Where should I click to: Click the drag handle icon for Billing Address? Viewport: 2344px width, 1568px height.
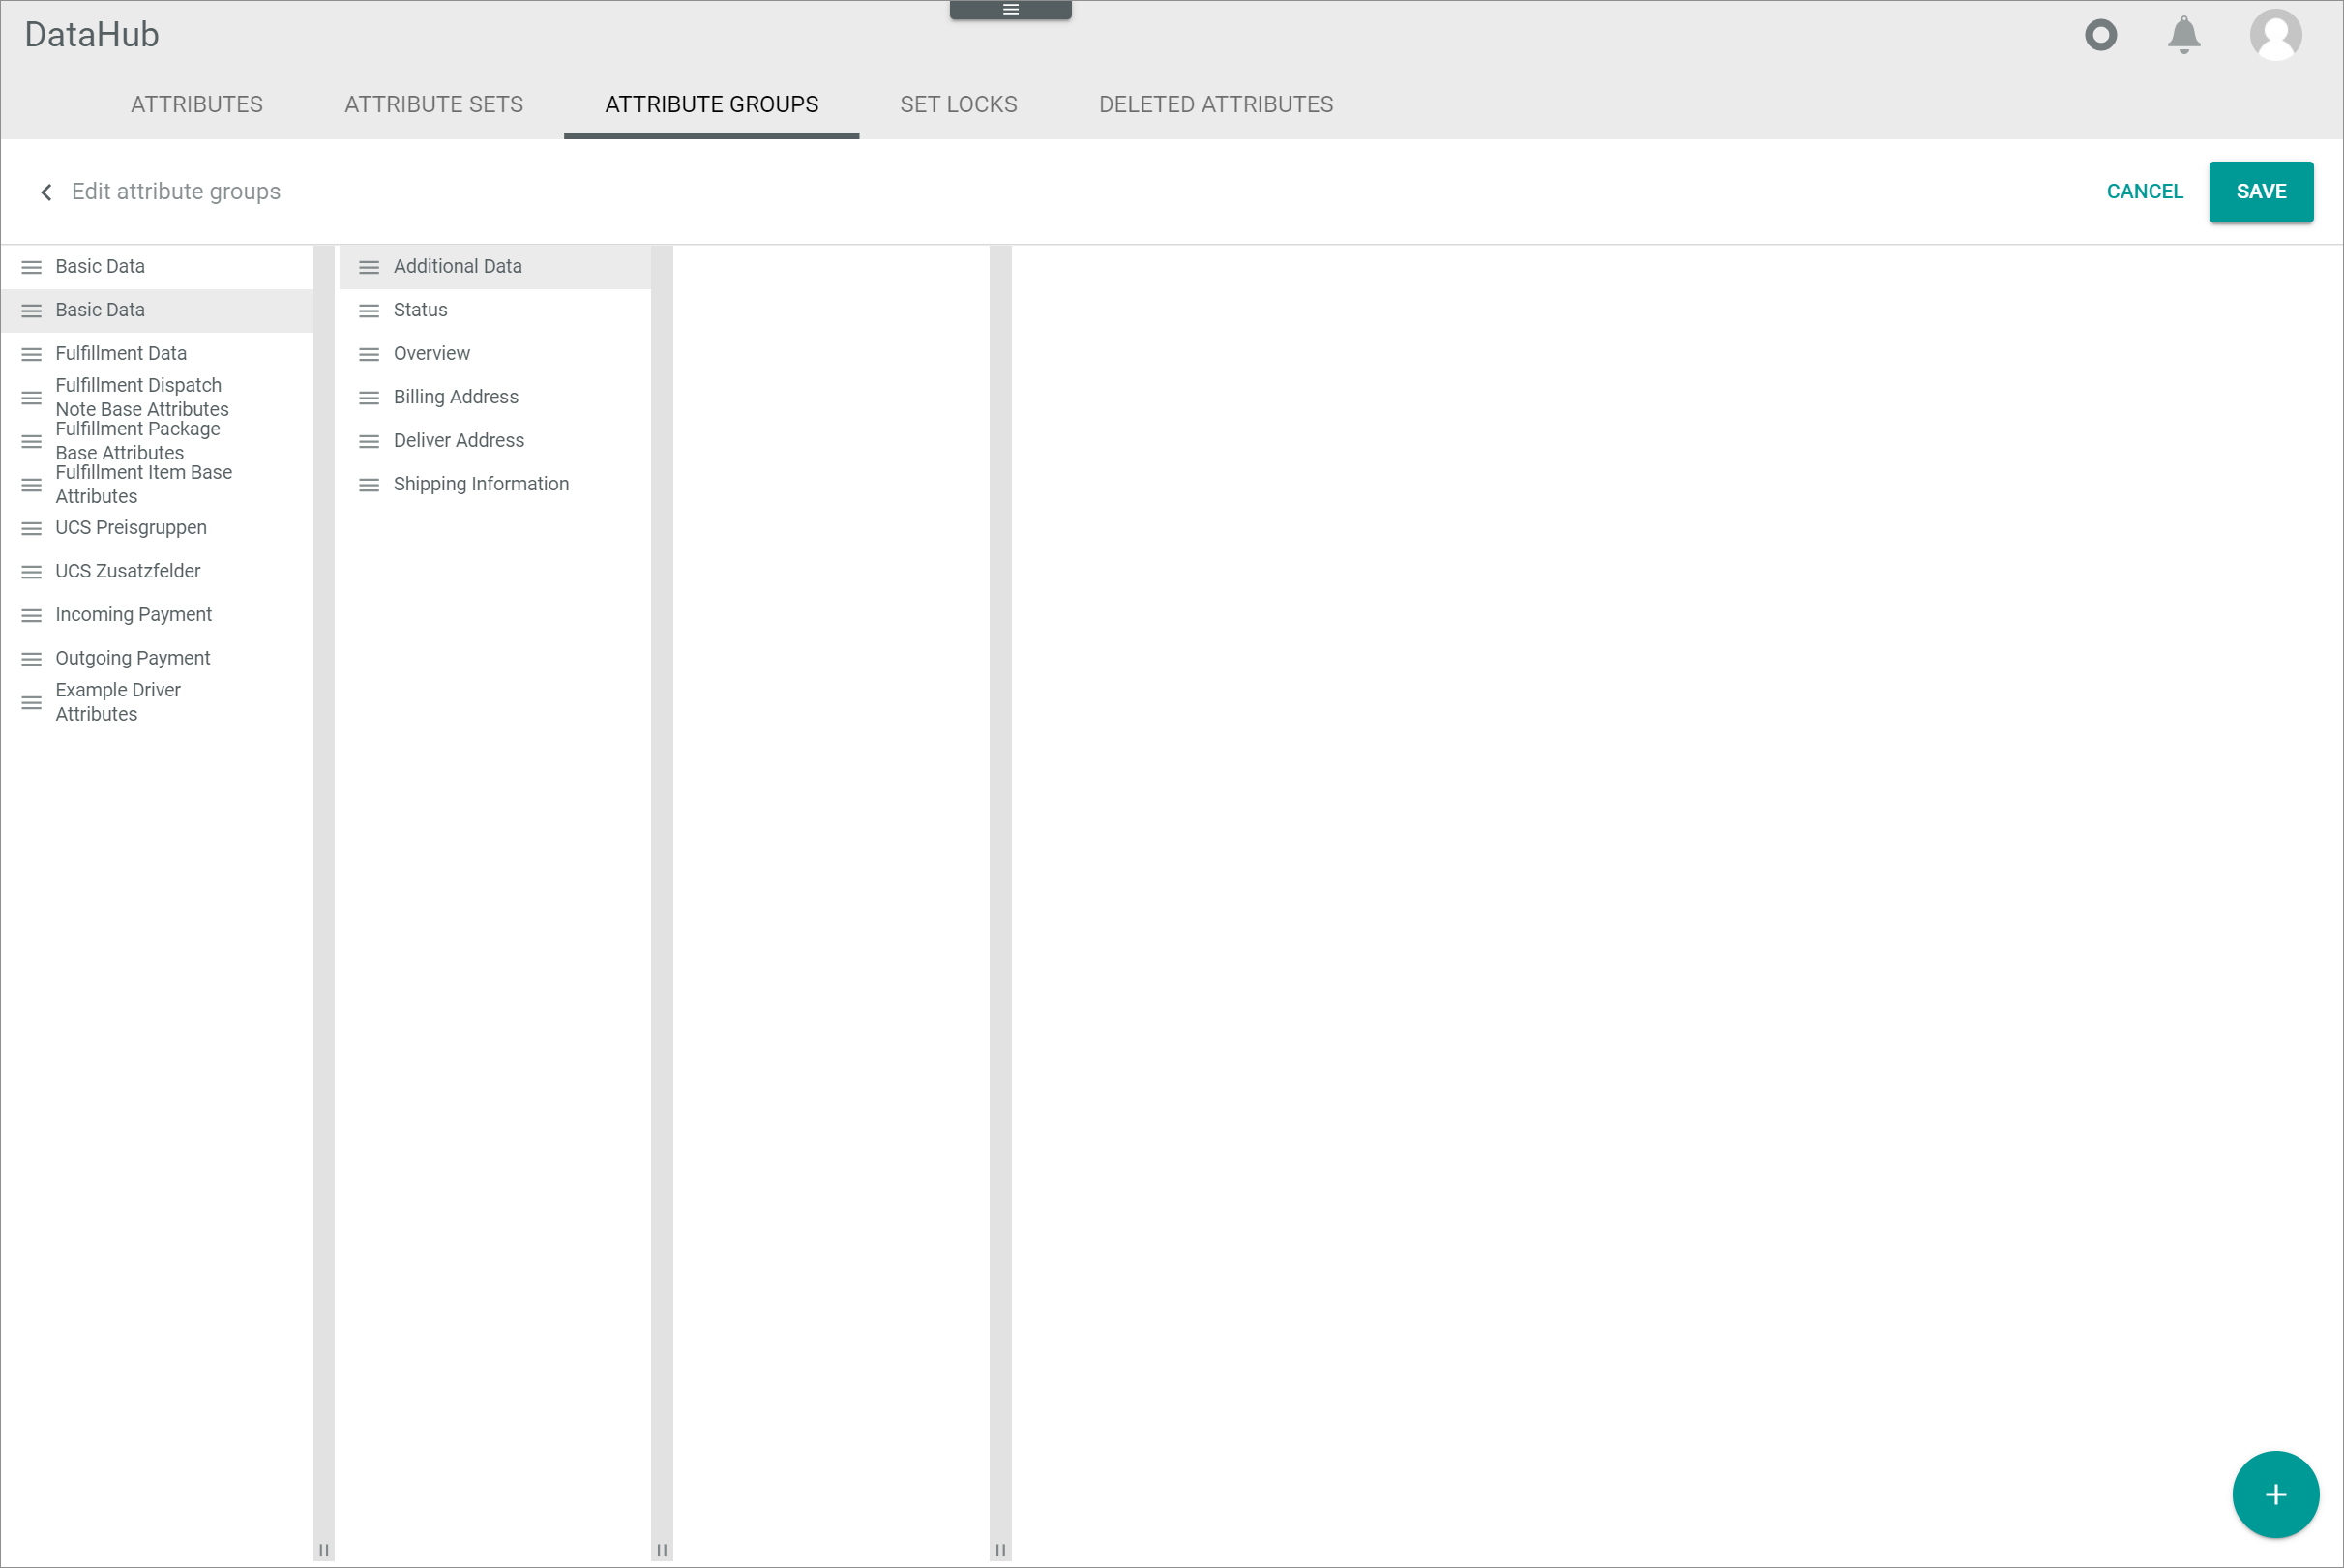pyautogui.click(x=368, y=398)
